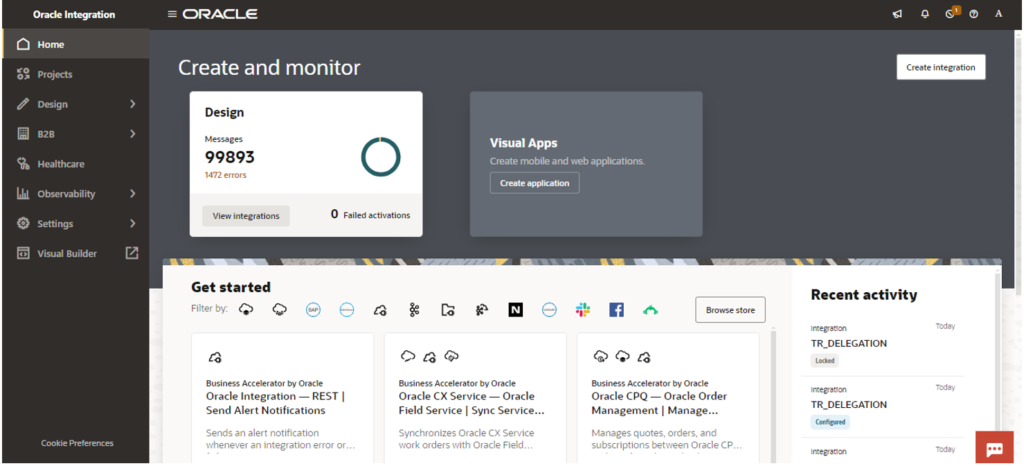The width and height of the screenshot is (1024, 466).
Task: Expand the Observability section chevron
Action: pyautogui.click(x=132, y=194)
